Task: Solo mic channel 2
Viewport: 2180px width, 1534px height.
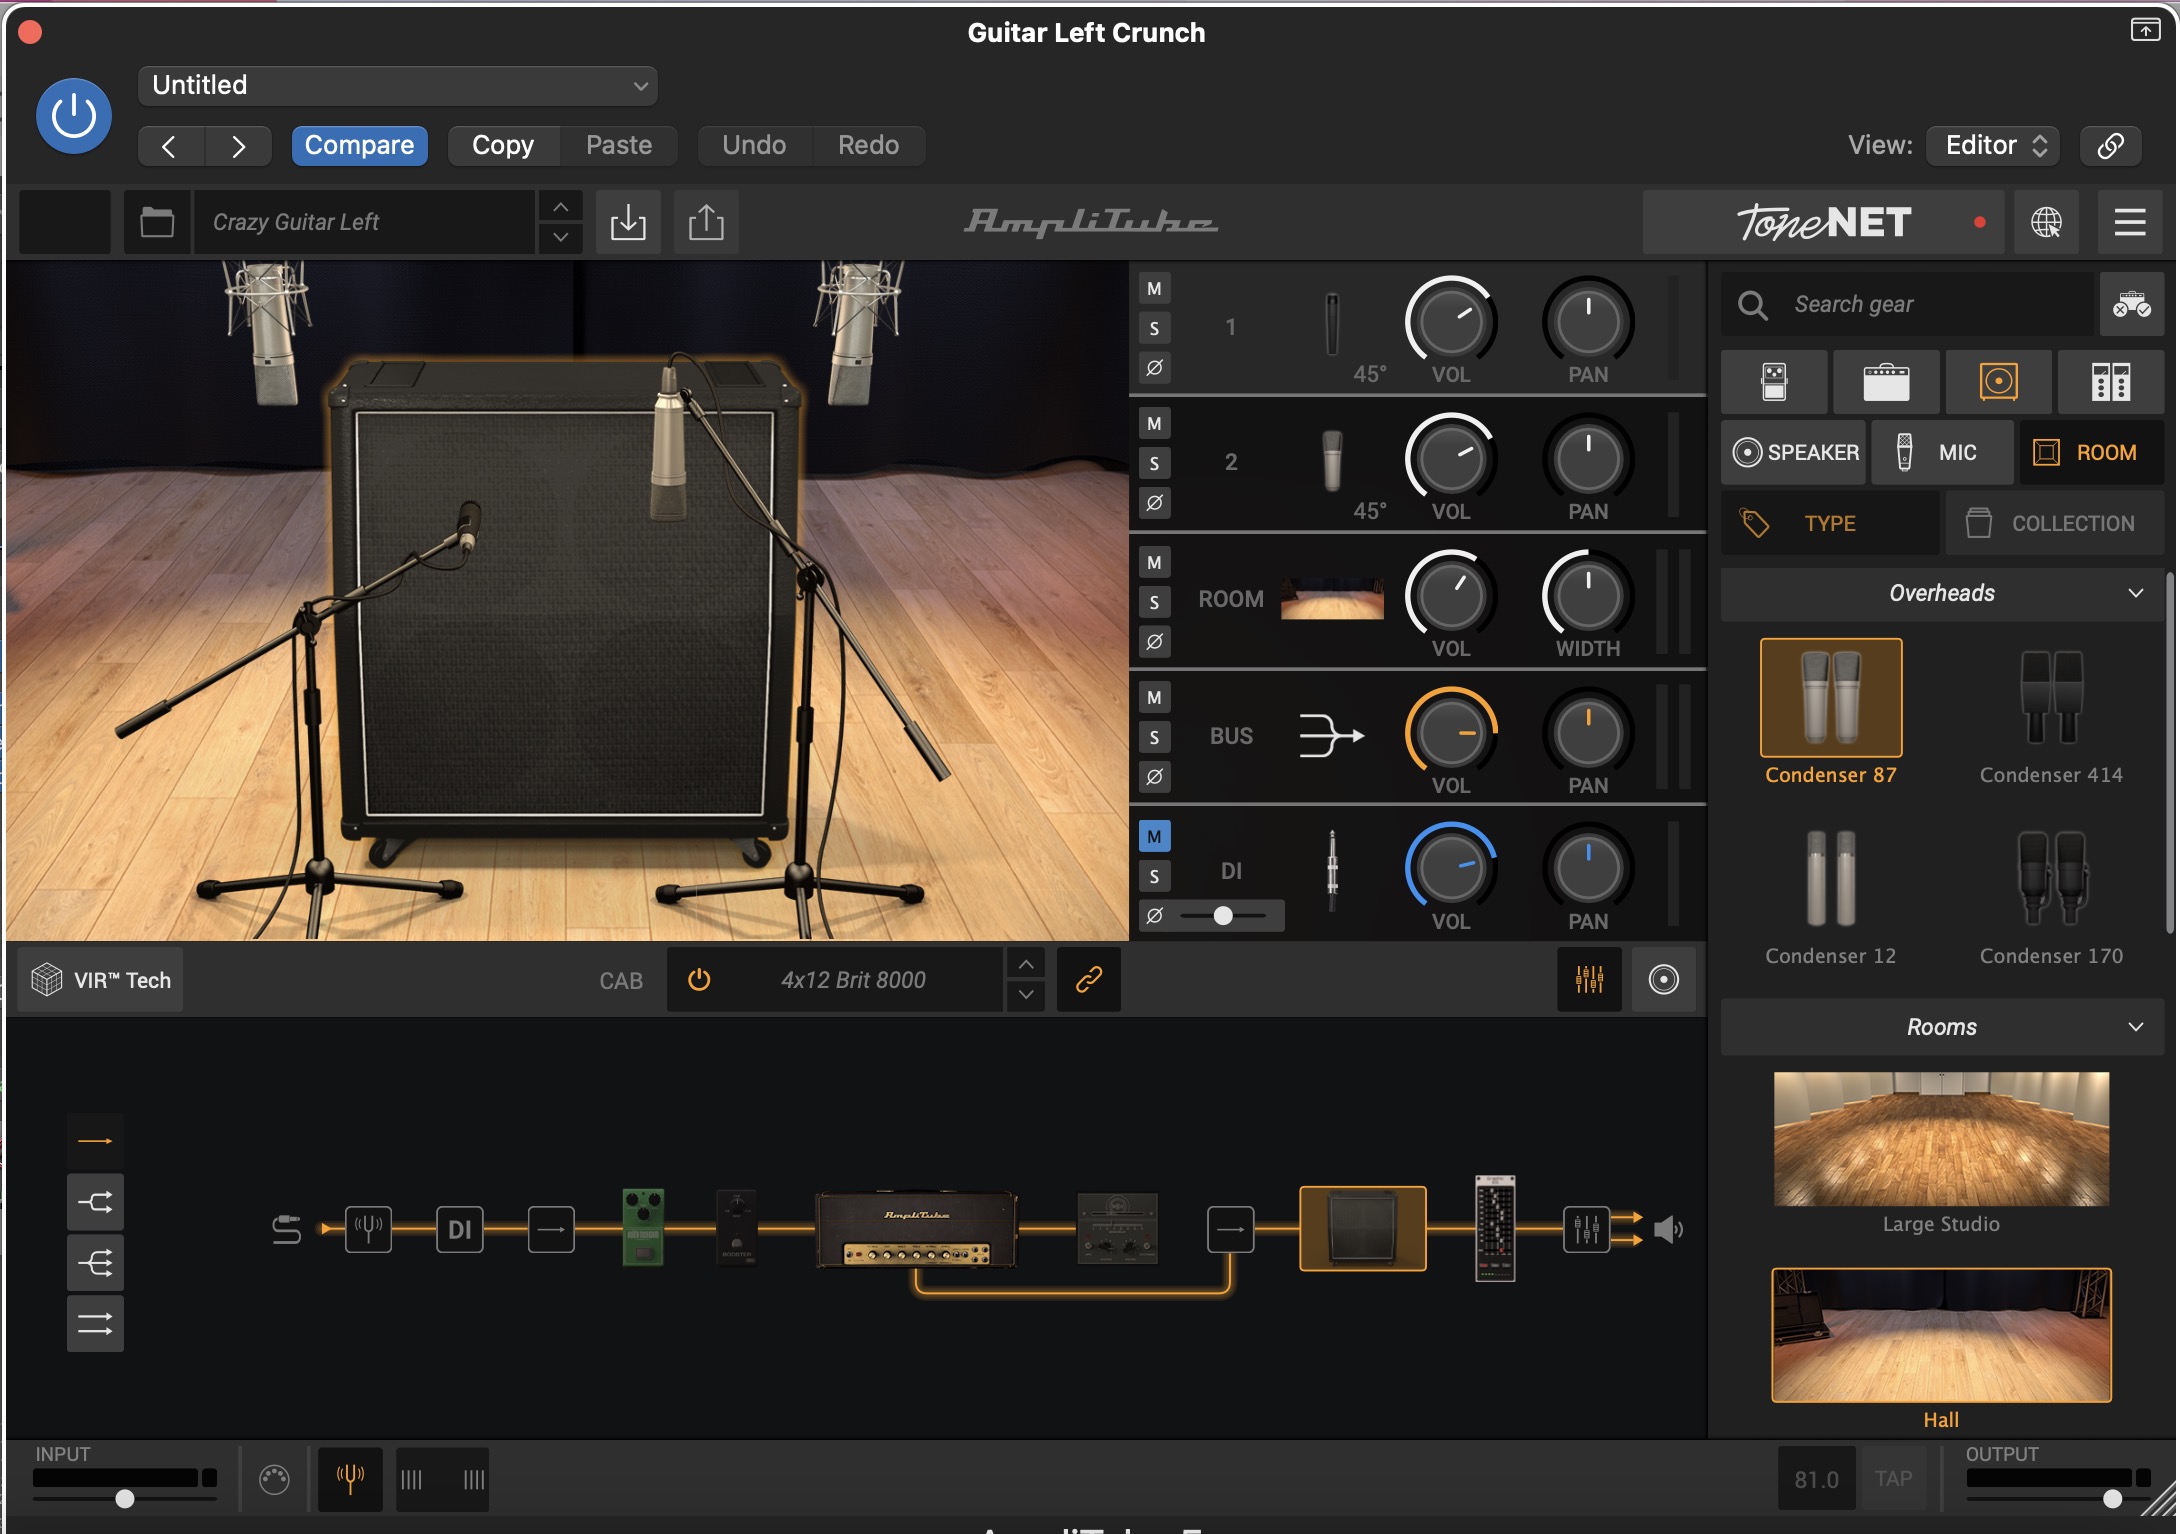Action: click(x=1154, y=463)
